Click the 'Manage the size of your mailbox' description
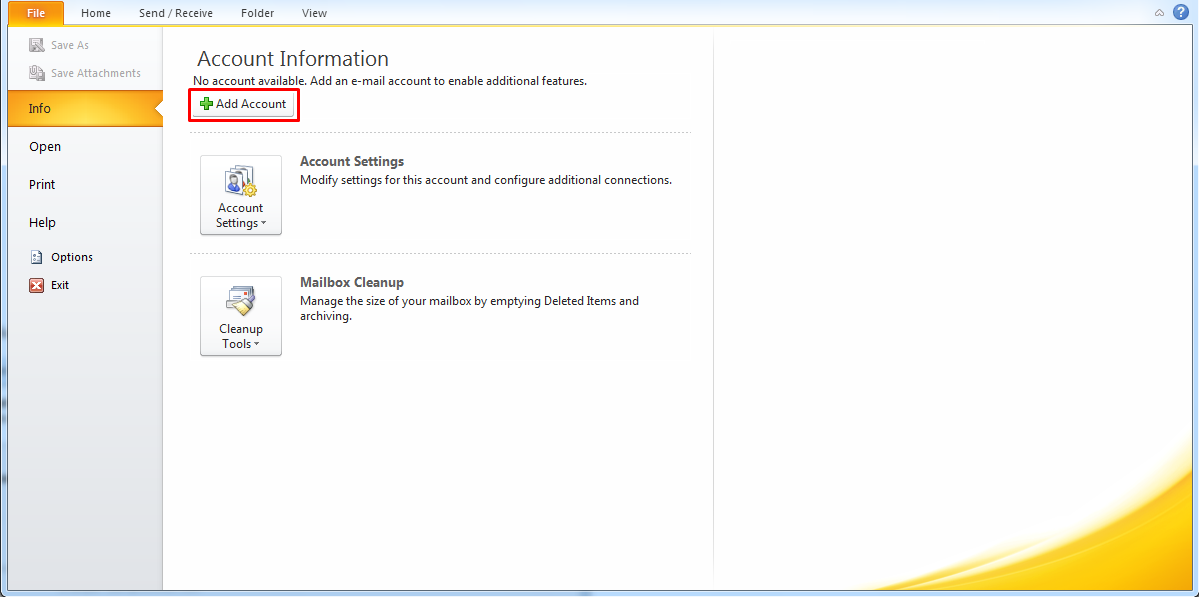This screenshot has height=598, width=1199. tap(470, 308)
